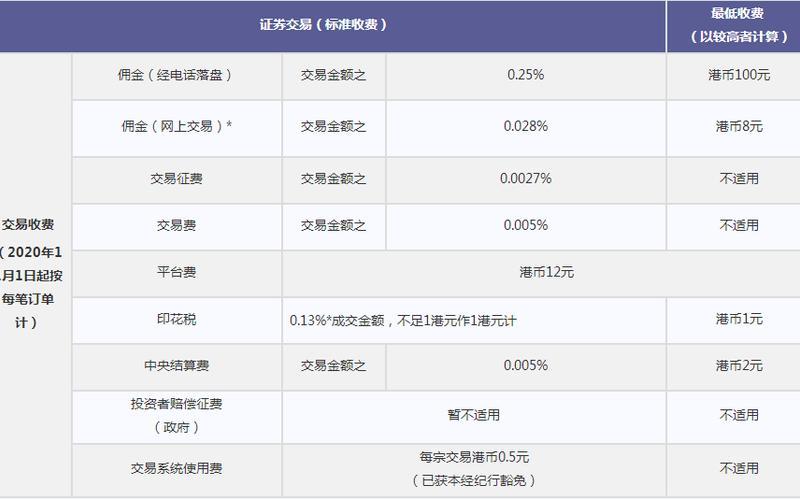Click the 印花税 row label
The height and width of the screenshot is (500, 800).
(176, 319)
